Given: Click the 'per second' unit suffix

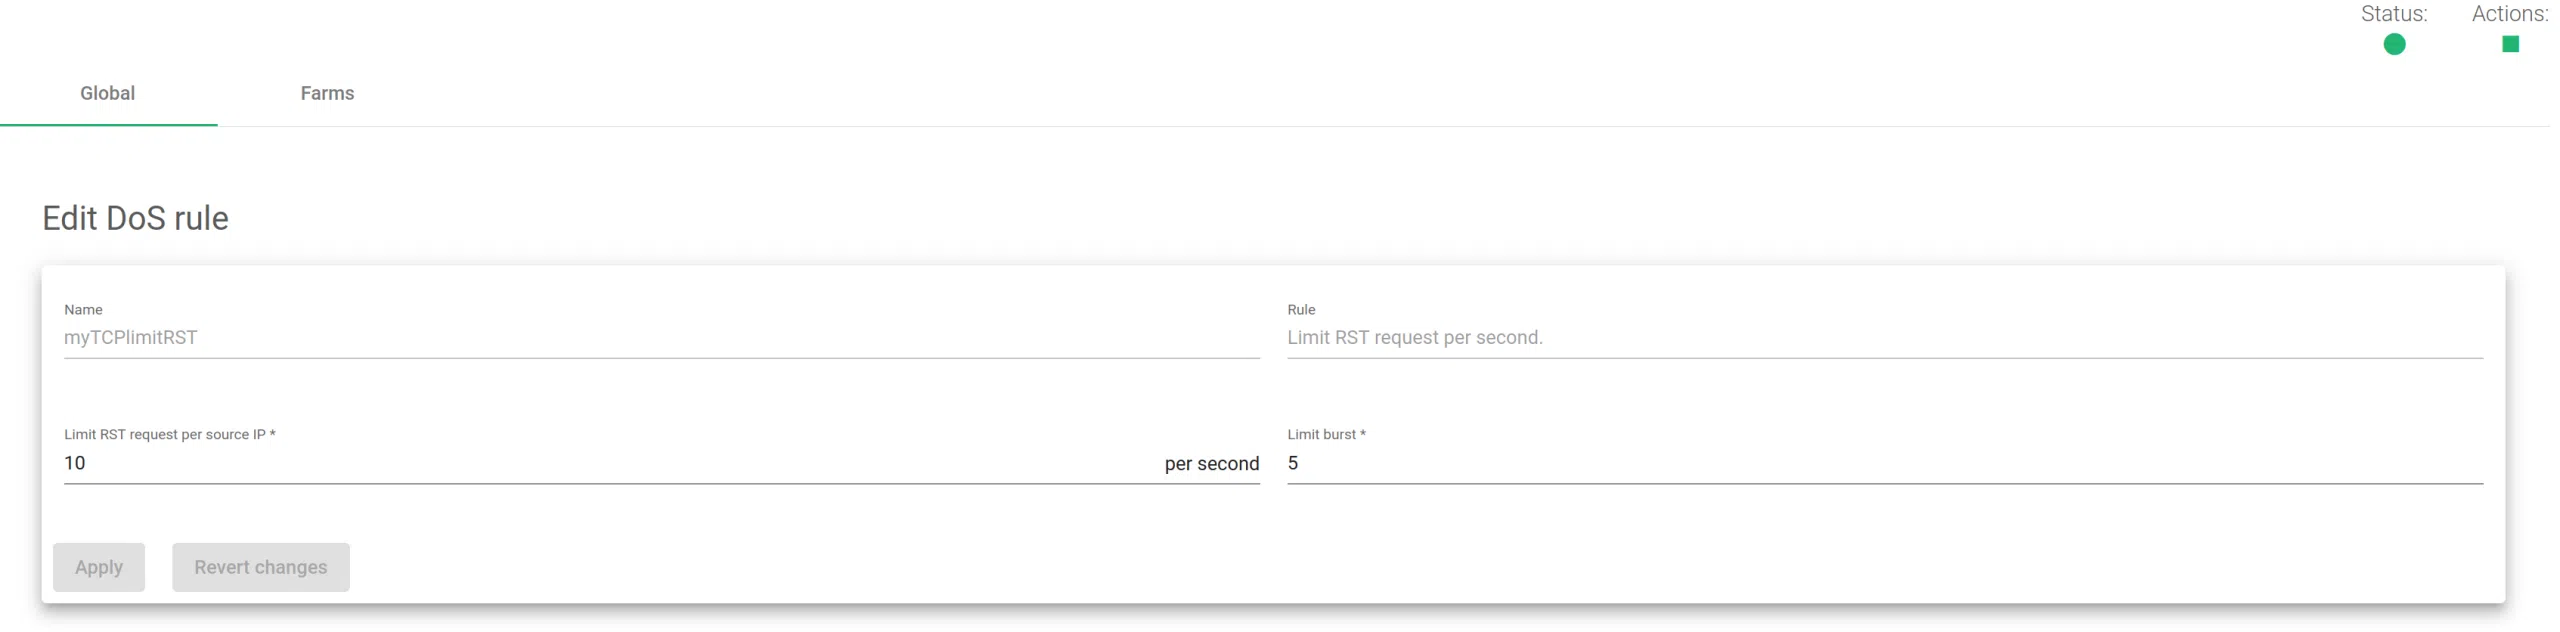Looking at the screenshot, I should click(1211, 464).
